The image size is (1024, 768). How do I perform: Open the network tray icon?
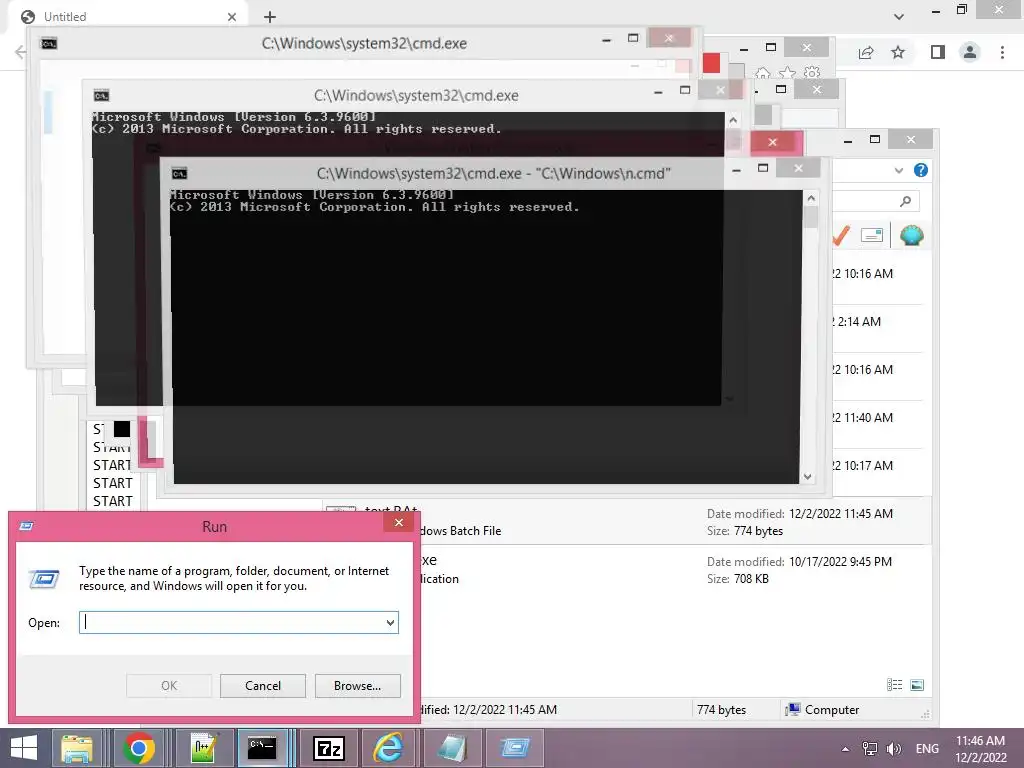click(x=870, y=749)
